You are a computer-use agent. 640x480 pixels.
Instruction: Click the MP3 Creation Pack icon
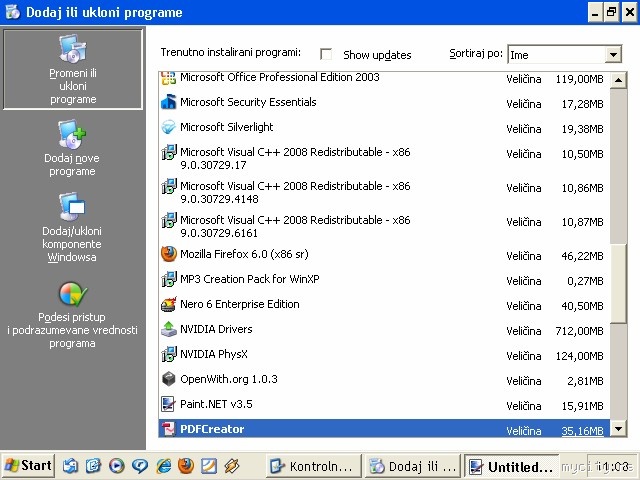tap(169, 279)
